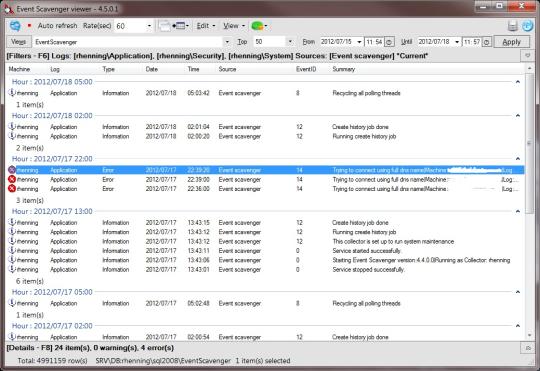The width and height of the screenshot is (540, 371).
Task: Open the View menu
Action: 234,26
